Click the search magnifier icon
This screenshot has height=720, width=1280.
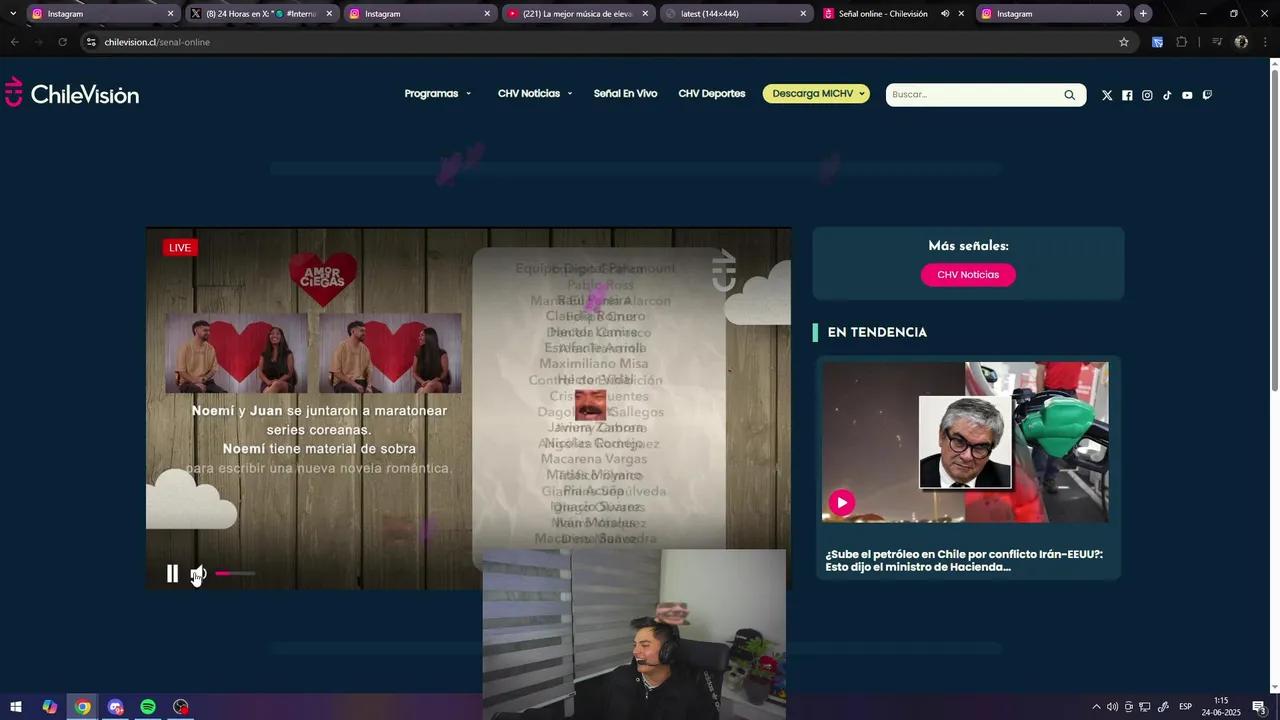[x=1069, y=95]
